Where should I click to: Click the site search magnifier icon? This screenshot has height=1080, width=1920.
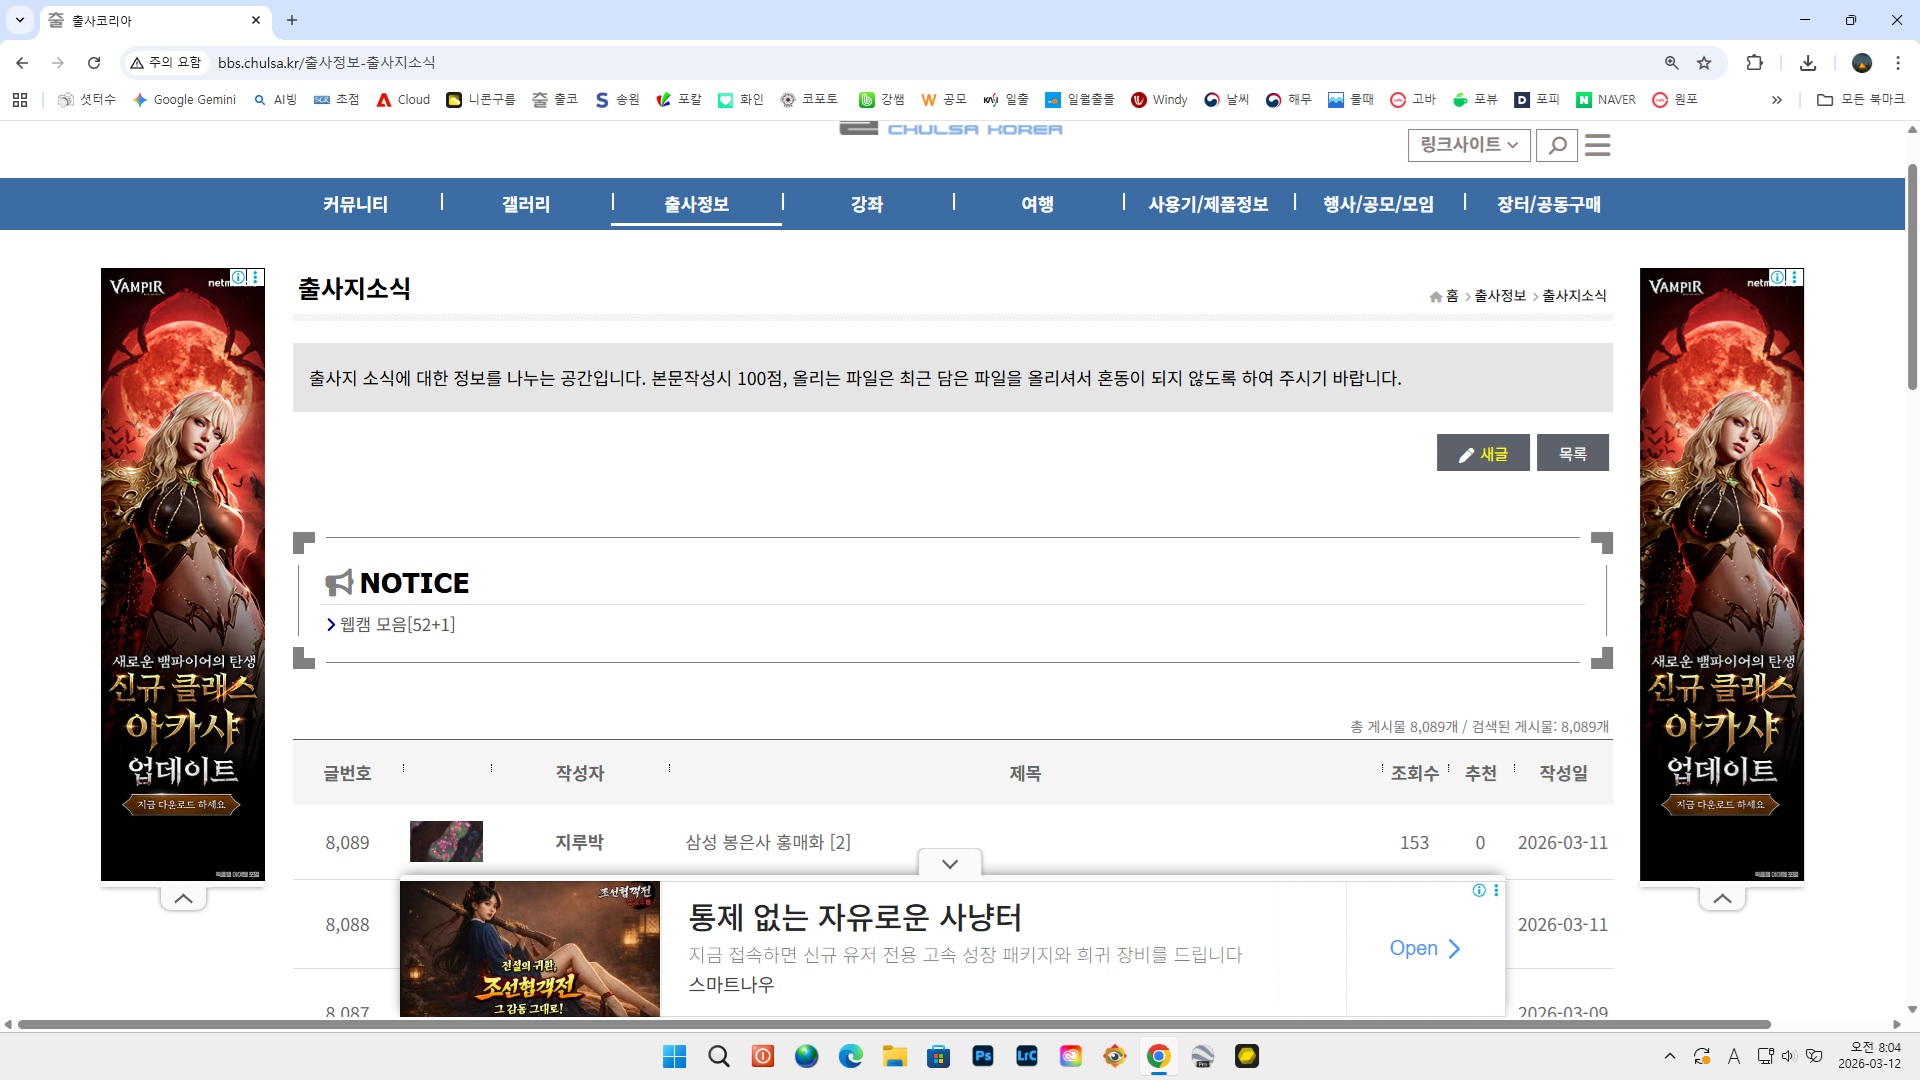(1557, 146)
